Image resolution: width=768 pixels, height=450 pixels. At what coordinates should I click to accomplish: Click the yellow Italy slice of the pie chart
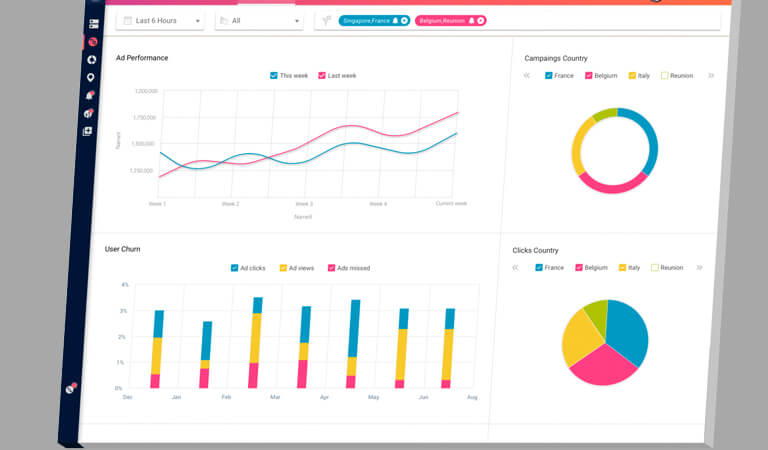580,338
